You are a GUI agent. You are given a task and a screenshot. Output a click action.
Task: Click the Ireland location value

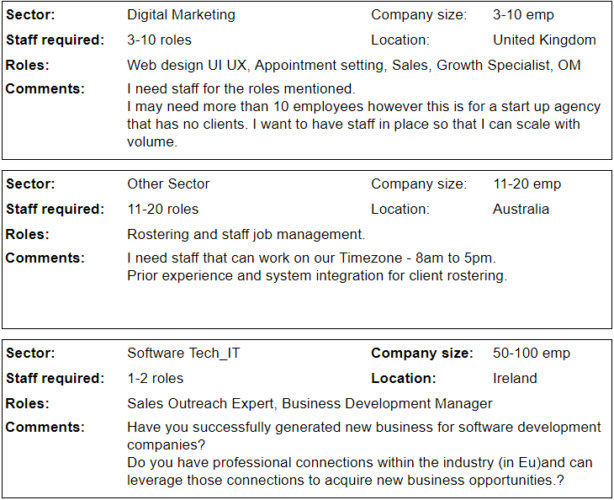[x=515, y=378]
